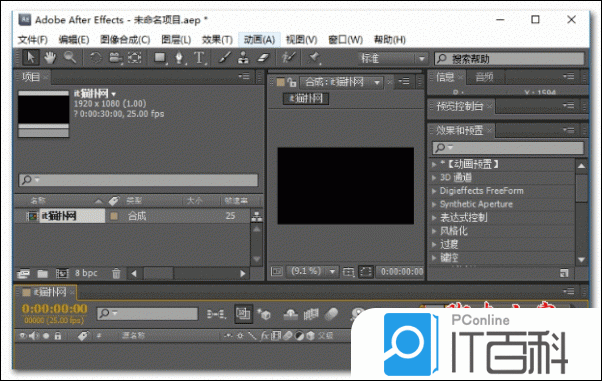Select the Clone Stamp tool

[x=243, y=58]
